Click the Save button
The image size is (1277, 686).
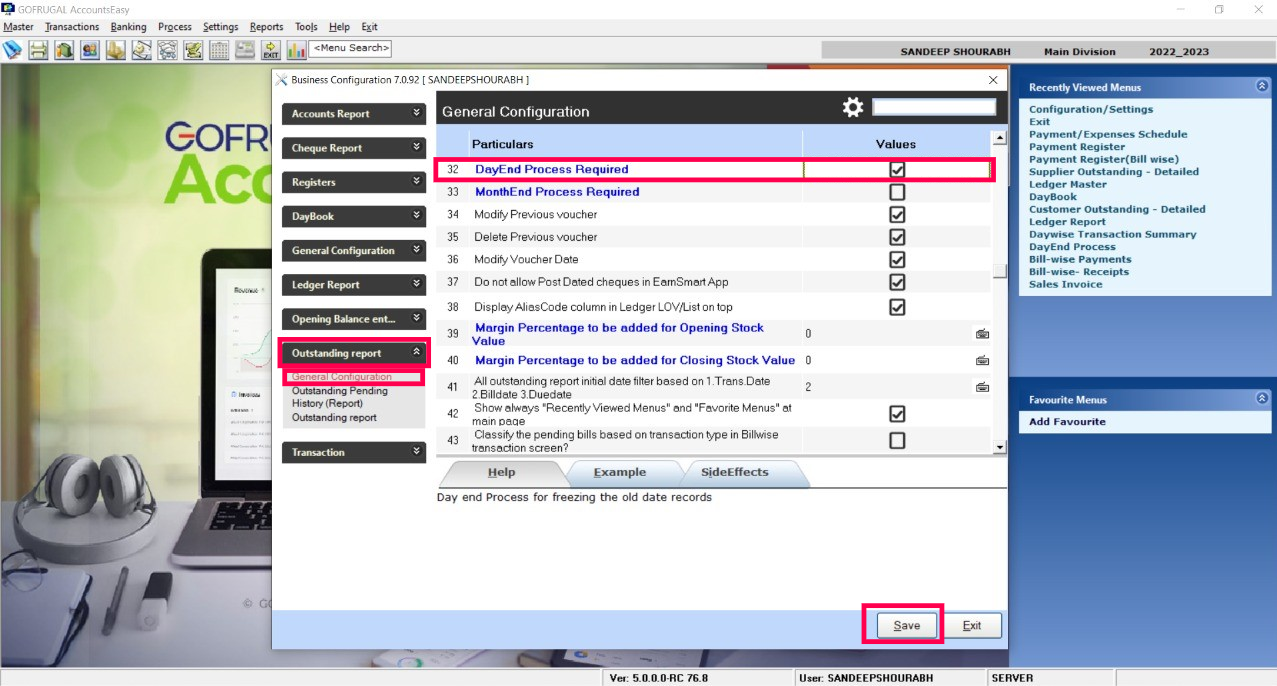[x=906, y=625]
